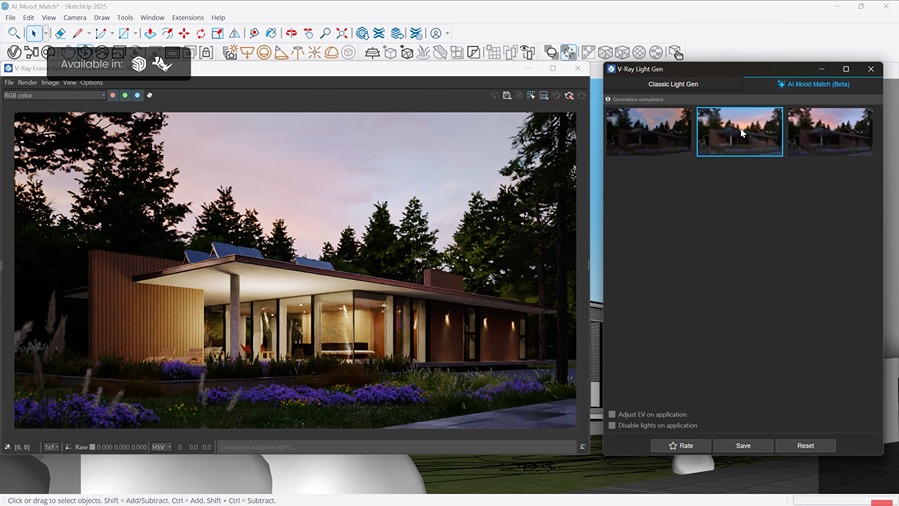
Task: Expand the Select tool dropdown arrow
Action: pos(47,34)
